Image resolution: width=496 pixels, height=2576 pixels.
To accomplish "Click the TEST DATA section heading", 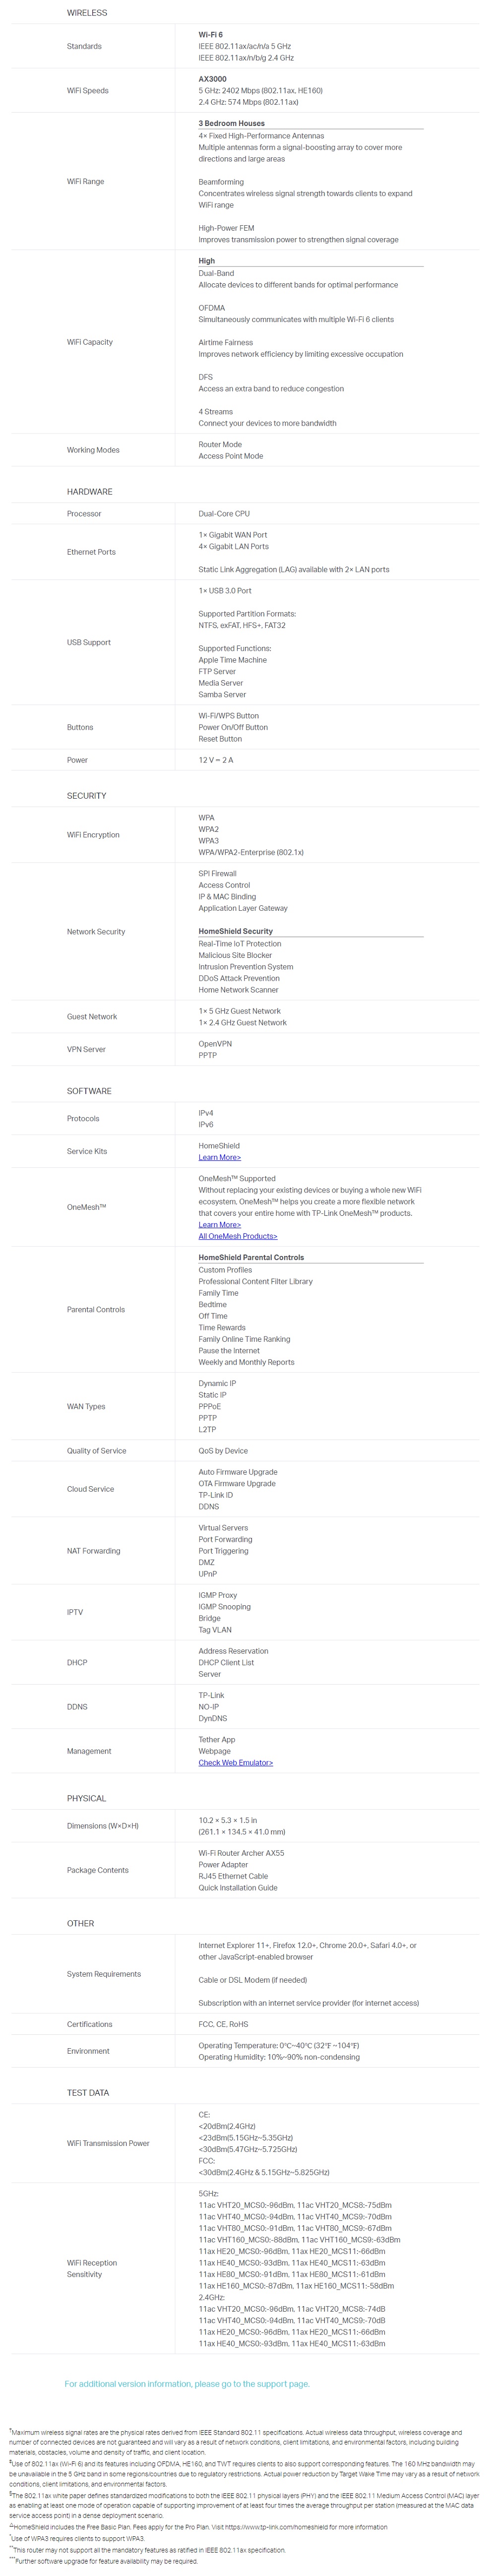I will [88, 2092].
